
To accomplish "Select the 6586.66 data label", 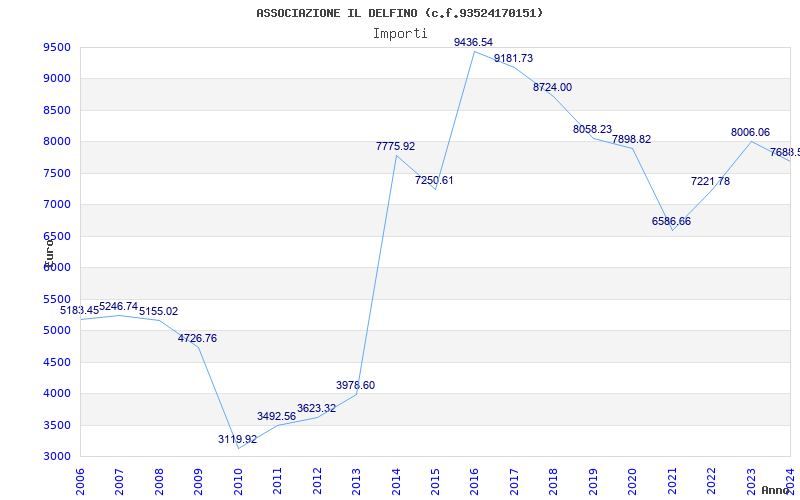I will 671,221.
